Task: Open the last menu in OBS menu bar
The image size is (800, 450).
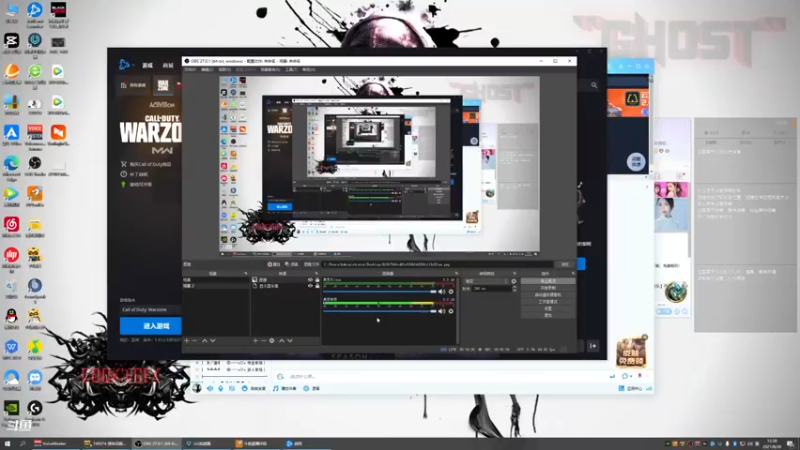Action: click(309, 69)
